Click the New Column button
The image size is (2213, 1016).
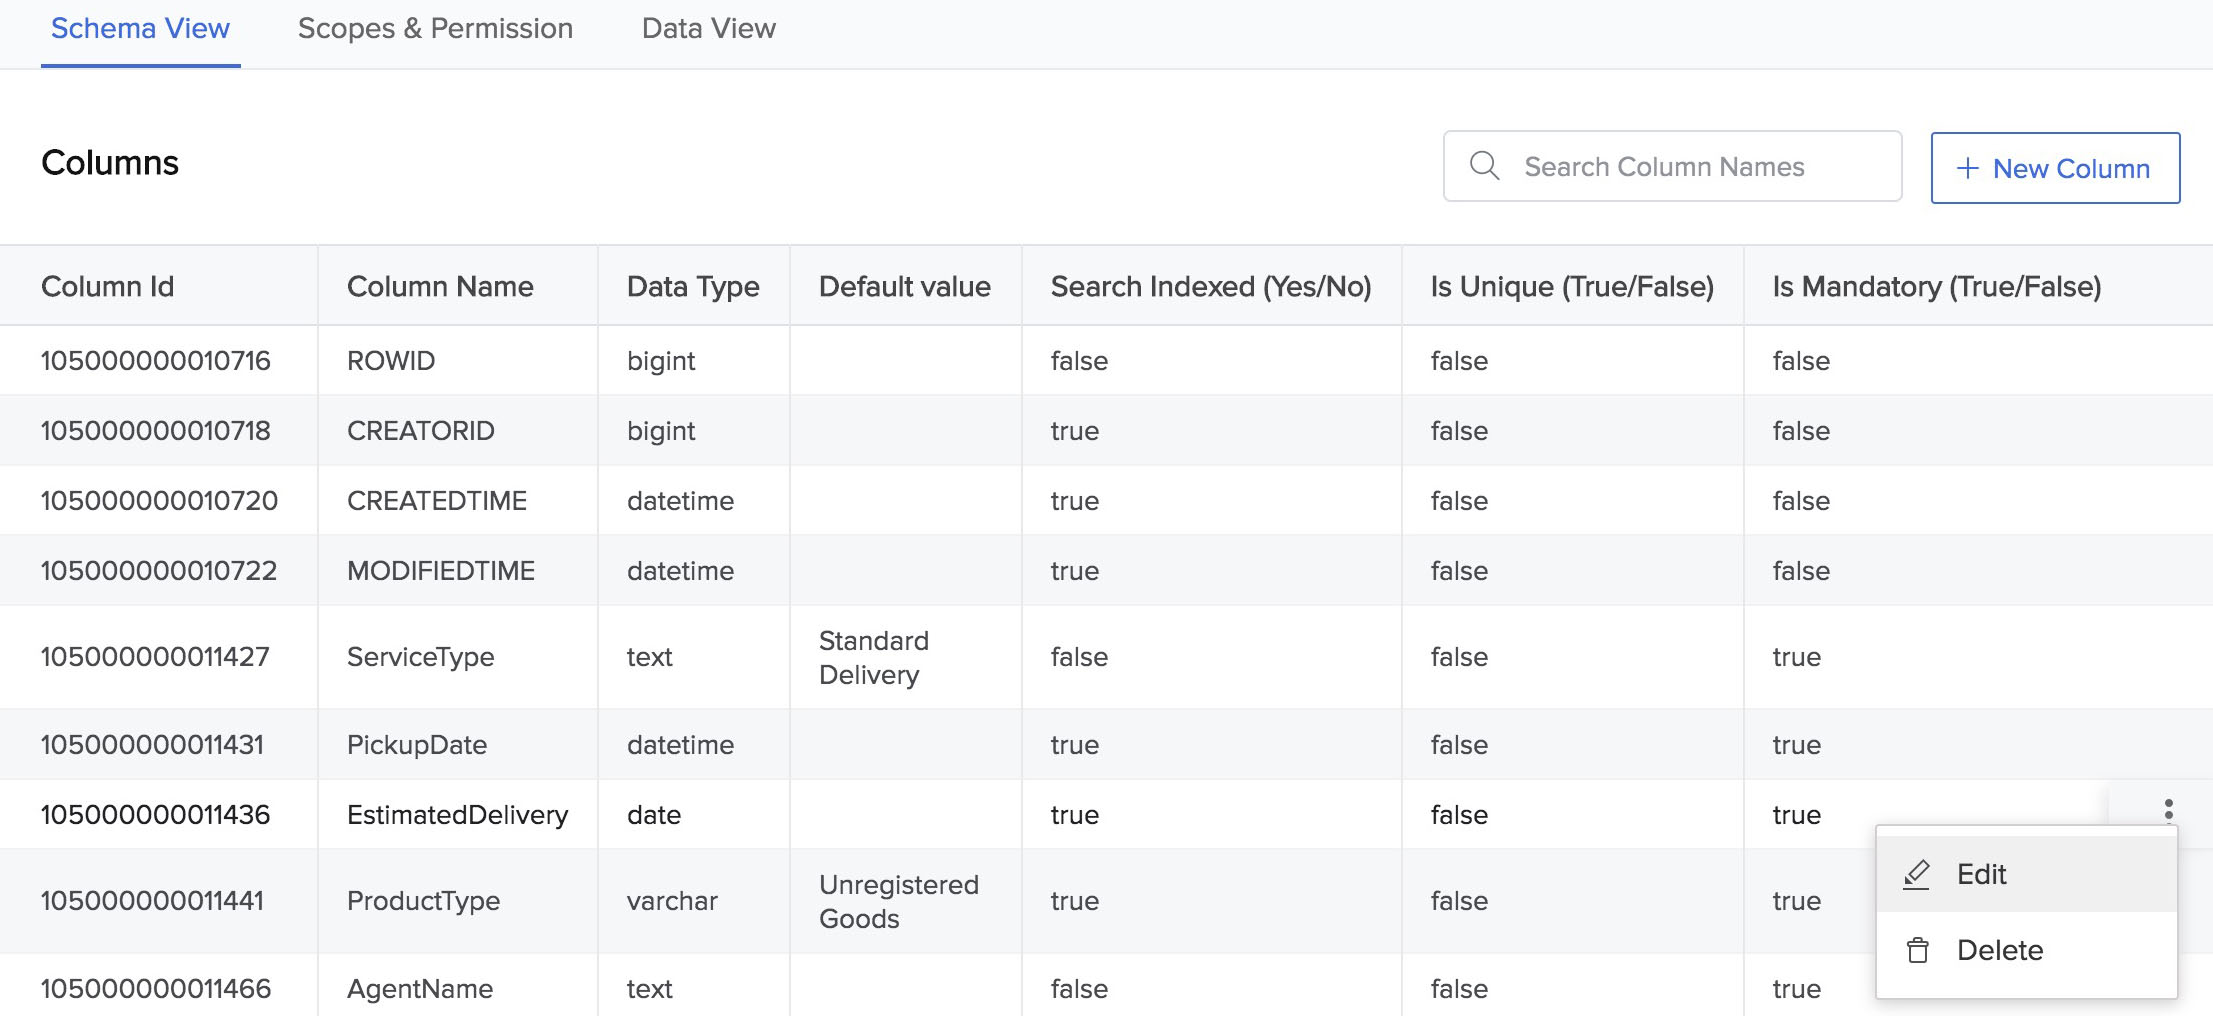(x=2055, y=168)
